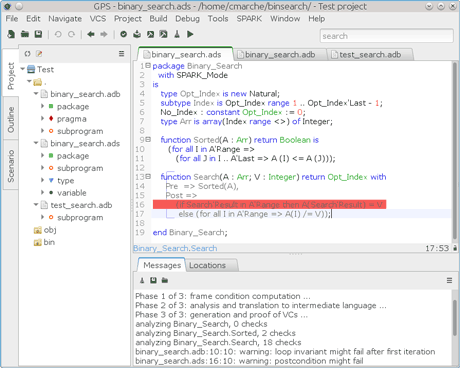The height and width of the screenshot is (368, 460).
Task: Open the SPARK menu
Action: pyautogui.click(x=249, y=19)
